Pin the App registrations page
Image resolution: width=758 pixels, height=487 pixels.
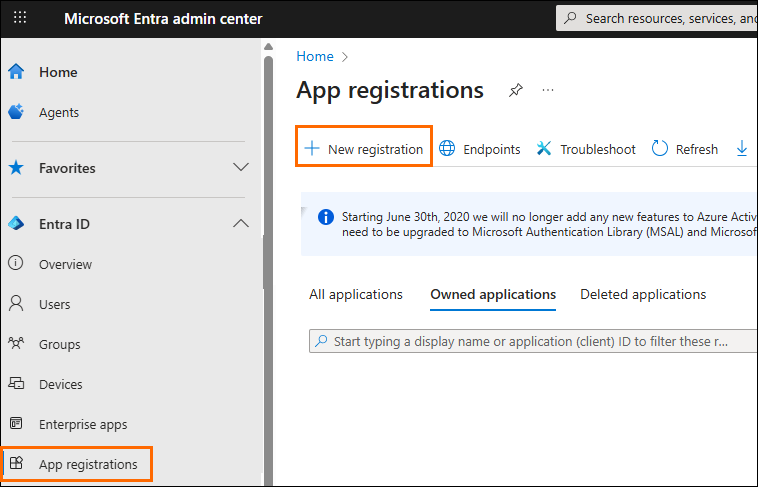[x=516, y=90]
